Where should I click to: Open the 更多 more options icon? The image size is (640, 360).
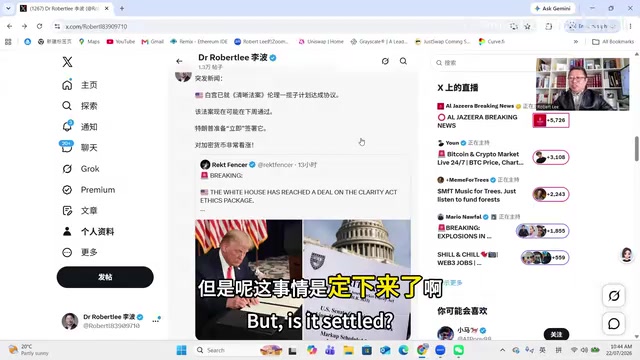67,252
